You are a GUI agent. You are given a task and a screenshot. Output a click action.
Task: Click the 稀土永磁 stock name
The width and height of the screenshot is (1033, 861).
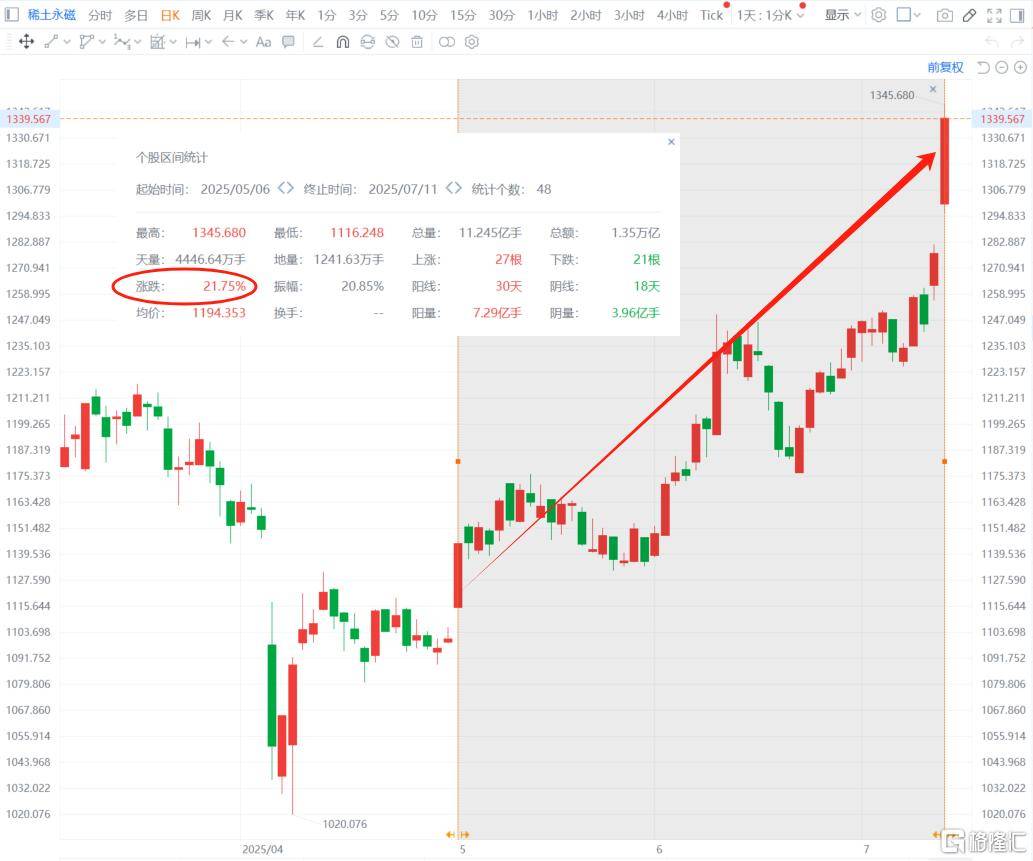[51, 15]
